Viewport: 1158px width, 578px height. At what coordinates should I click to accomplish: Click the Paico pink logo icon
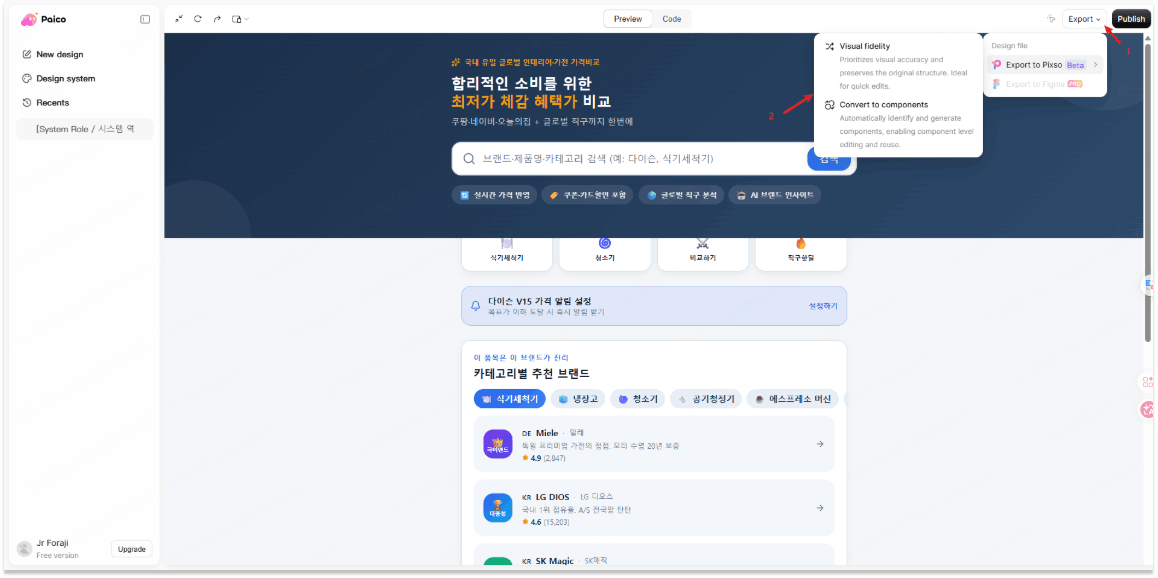[29, 19]
